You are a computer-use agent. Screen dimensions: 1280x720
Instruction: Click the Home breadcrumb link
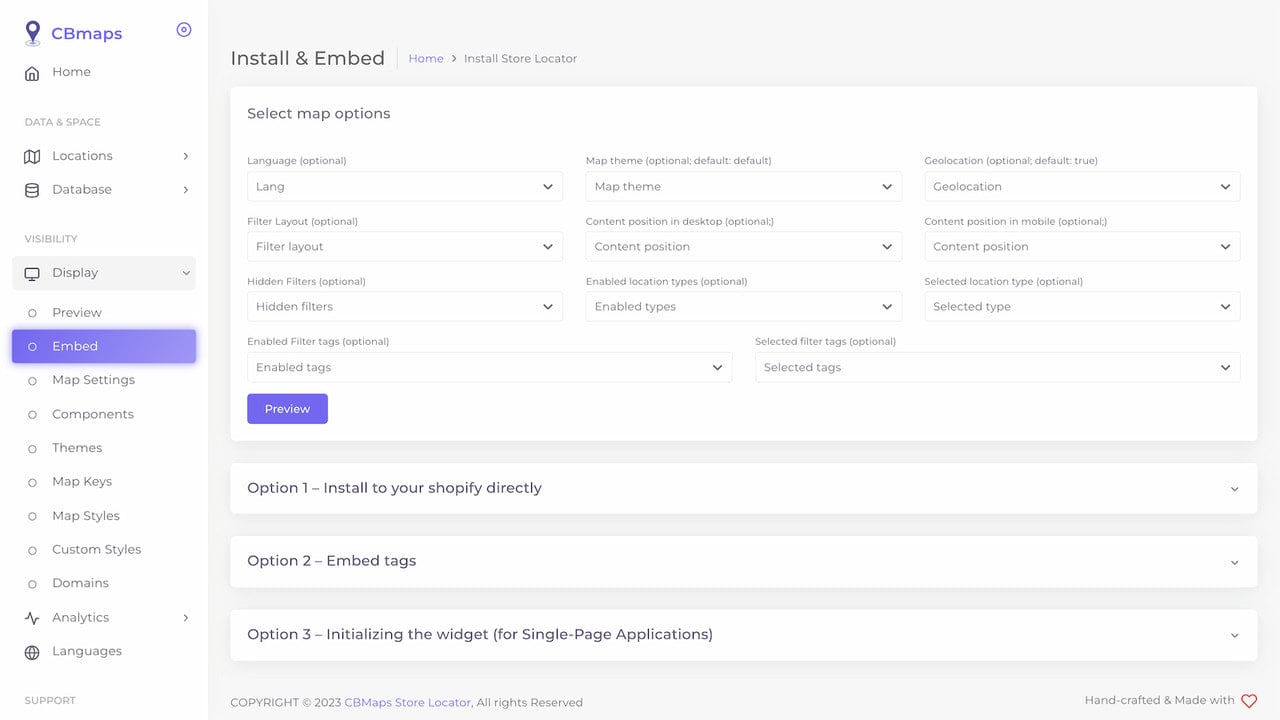coord(426,59)
